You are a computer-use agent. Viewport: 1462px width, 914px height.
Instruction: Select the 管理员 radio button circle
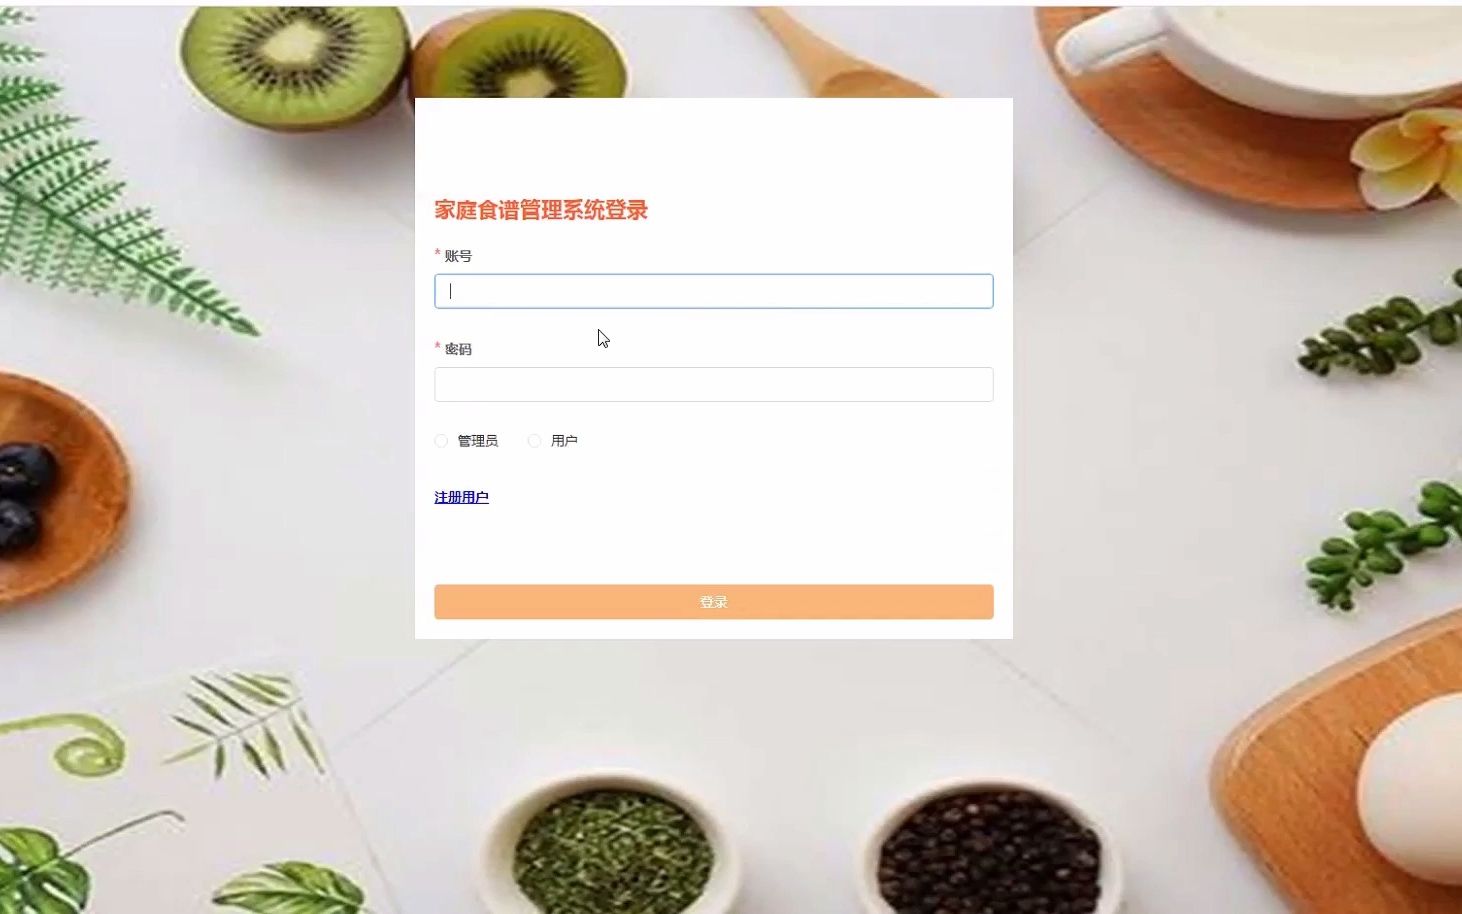click(441, 441)
